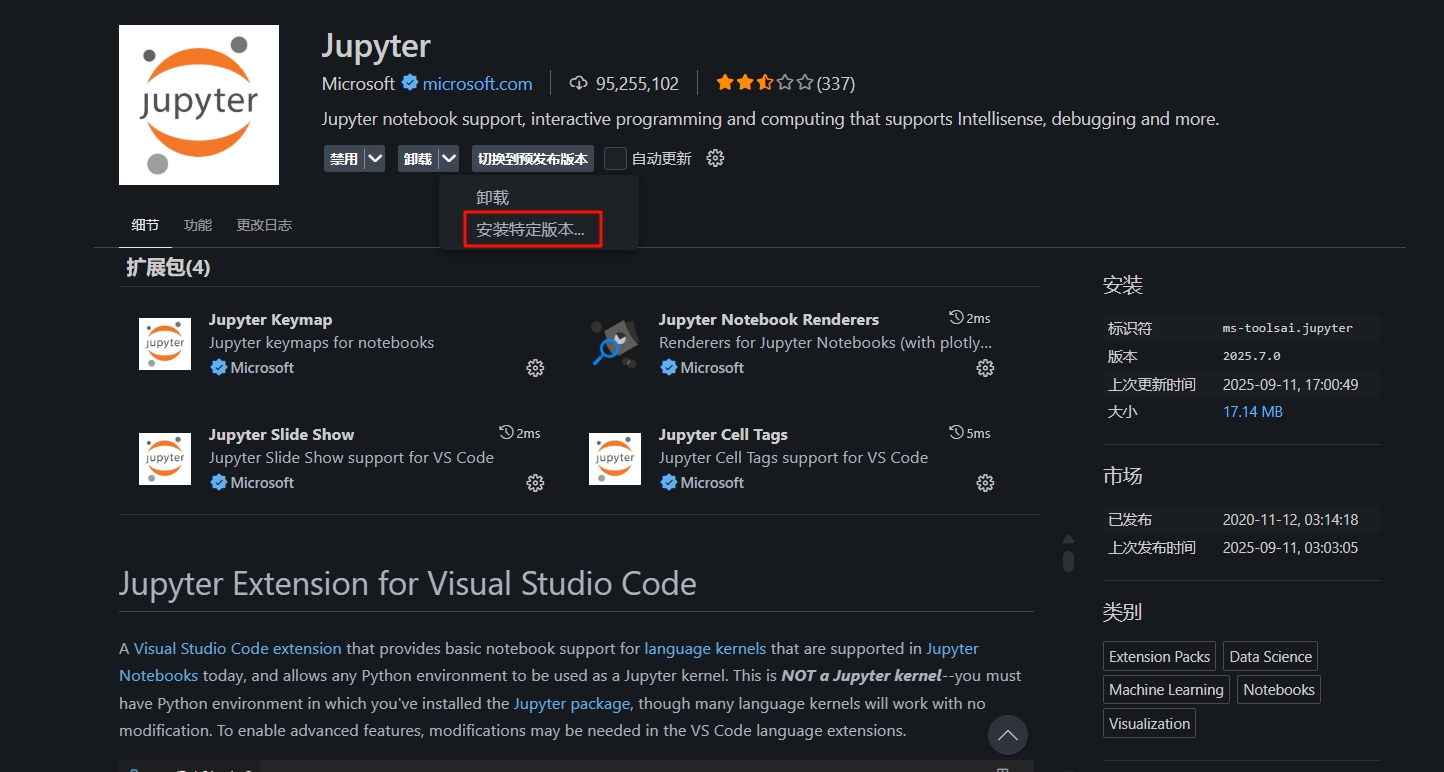
Task: Click the 17.14 MB size link
Action: click(1251, 411)
